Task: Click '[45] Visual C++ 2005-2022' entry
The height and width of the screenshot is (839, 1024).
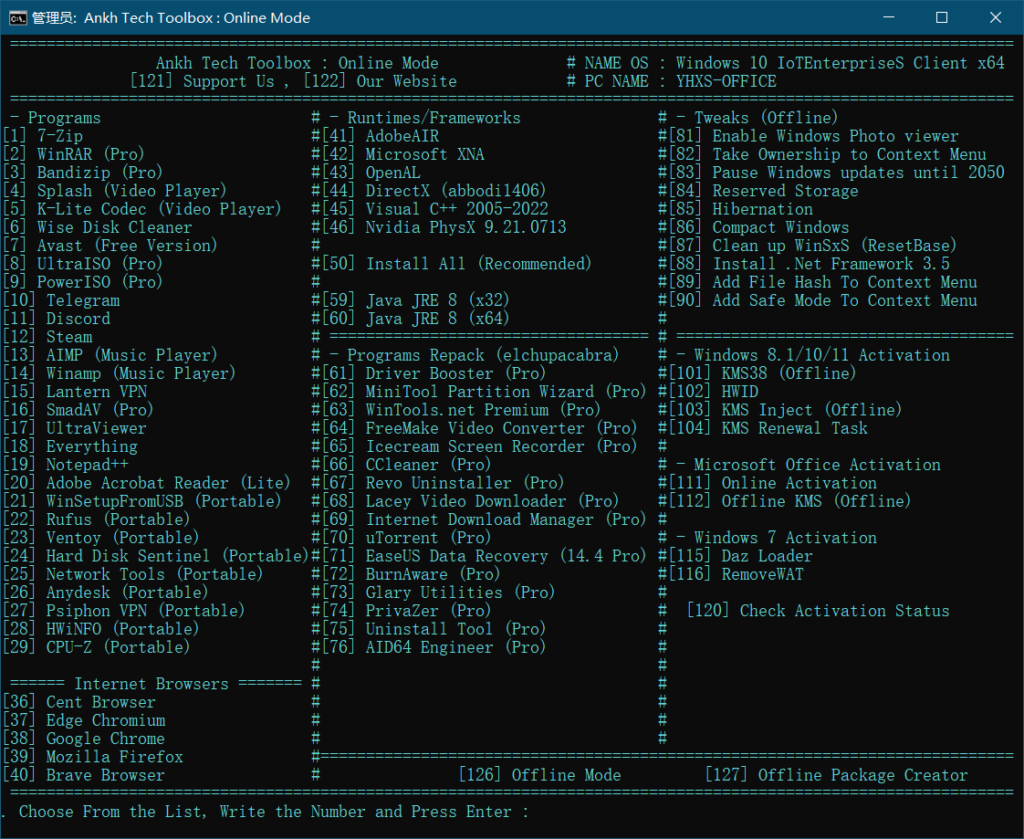Action: coord(434,209)
